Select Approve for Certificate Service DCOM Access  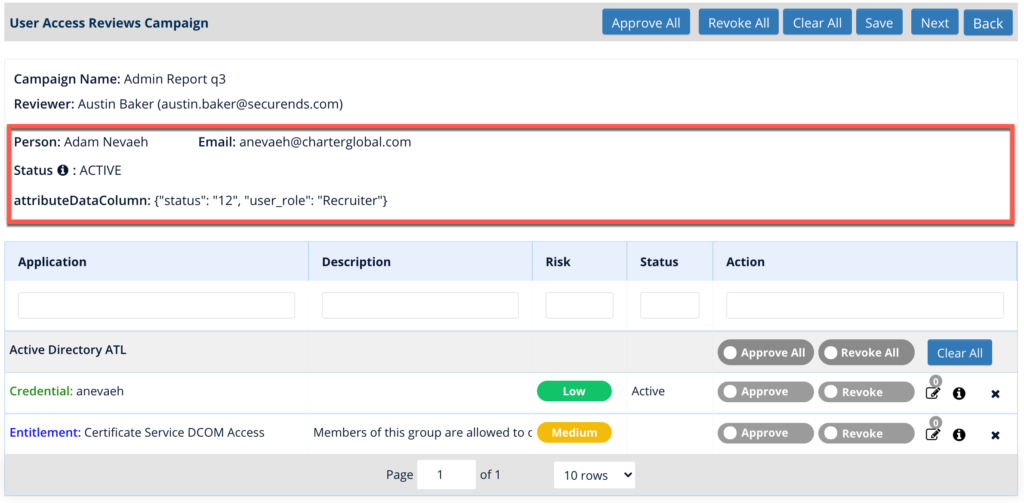click(x=765, y=433)
